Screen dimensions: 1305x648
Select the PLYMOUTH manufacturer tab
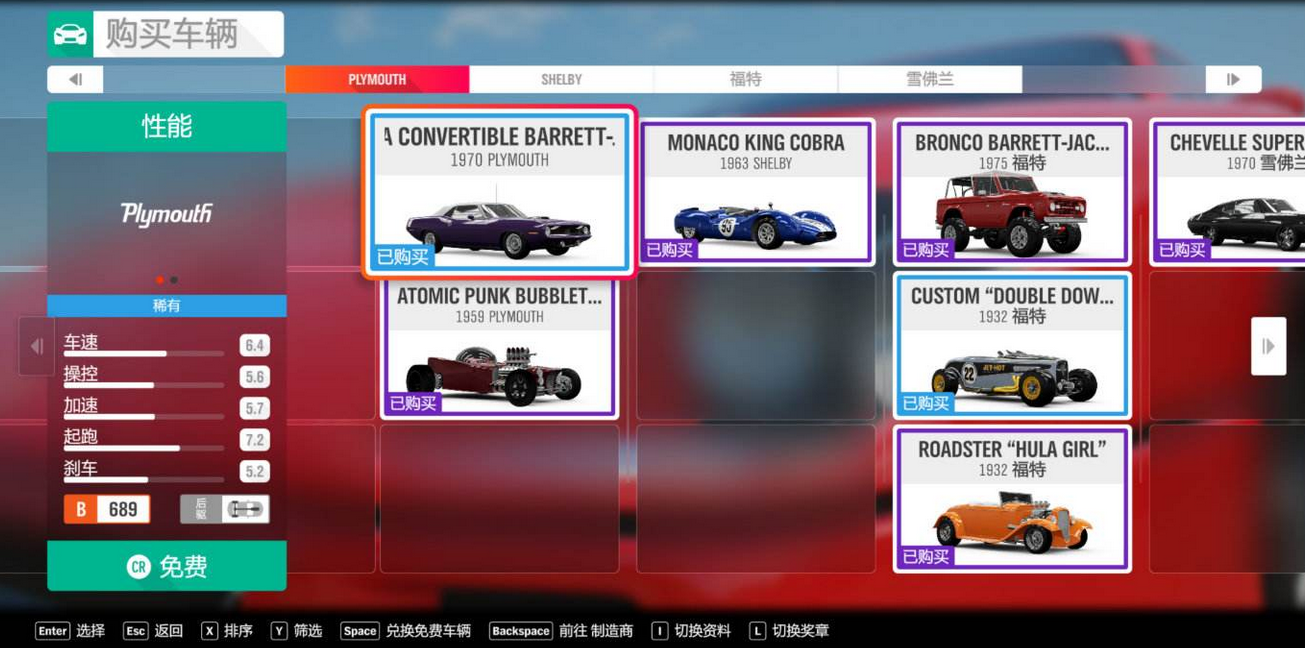[x=377, y=79]
